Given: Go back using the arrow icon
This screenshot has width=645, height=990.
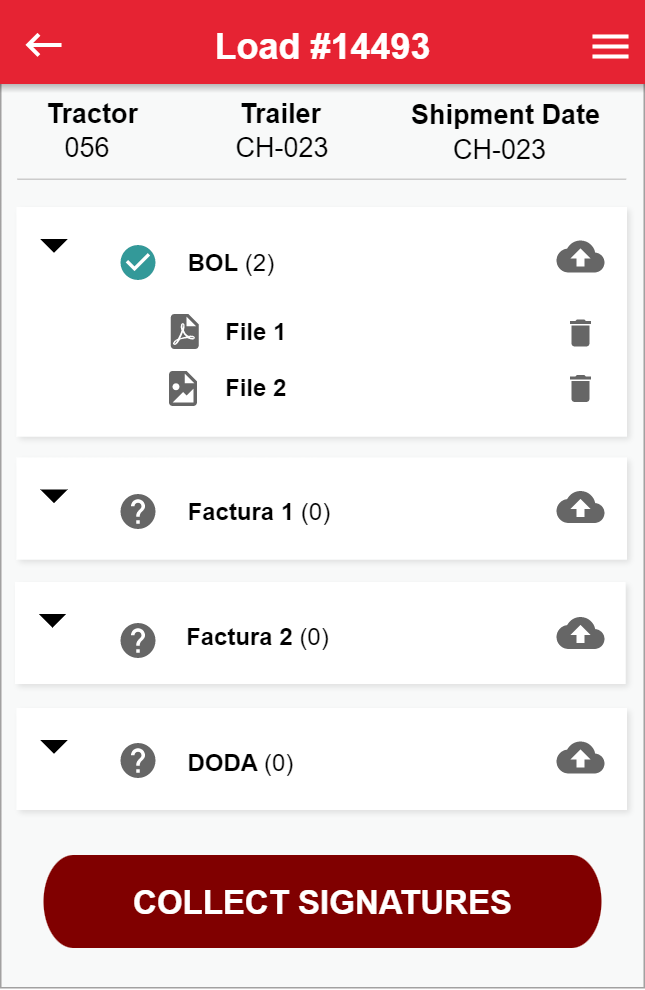Looking at the screenshot, I should (44, 45).
